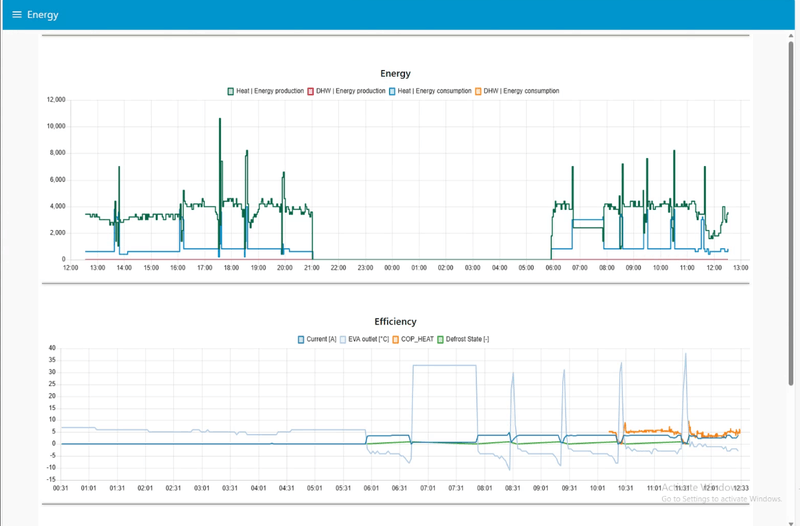Viewport: 800px width, 526px height.
Task: Toggle Defrost State legend swatch
Action: tap(440, 339)
